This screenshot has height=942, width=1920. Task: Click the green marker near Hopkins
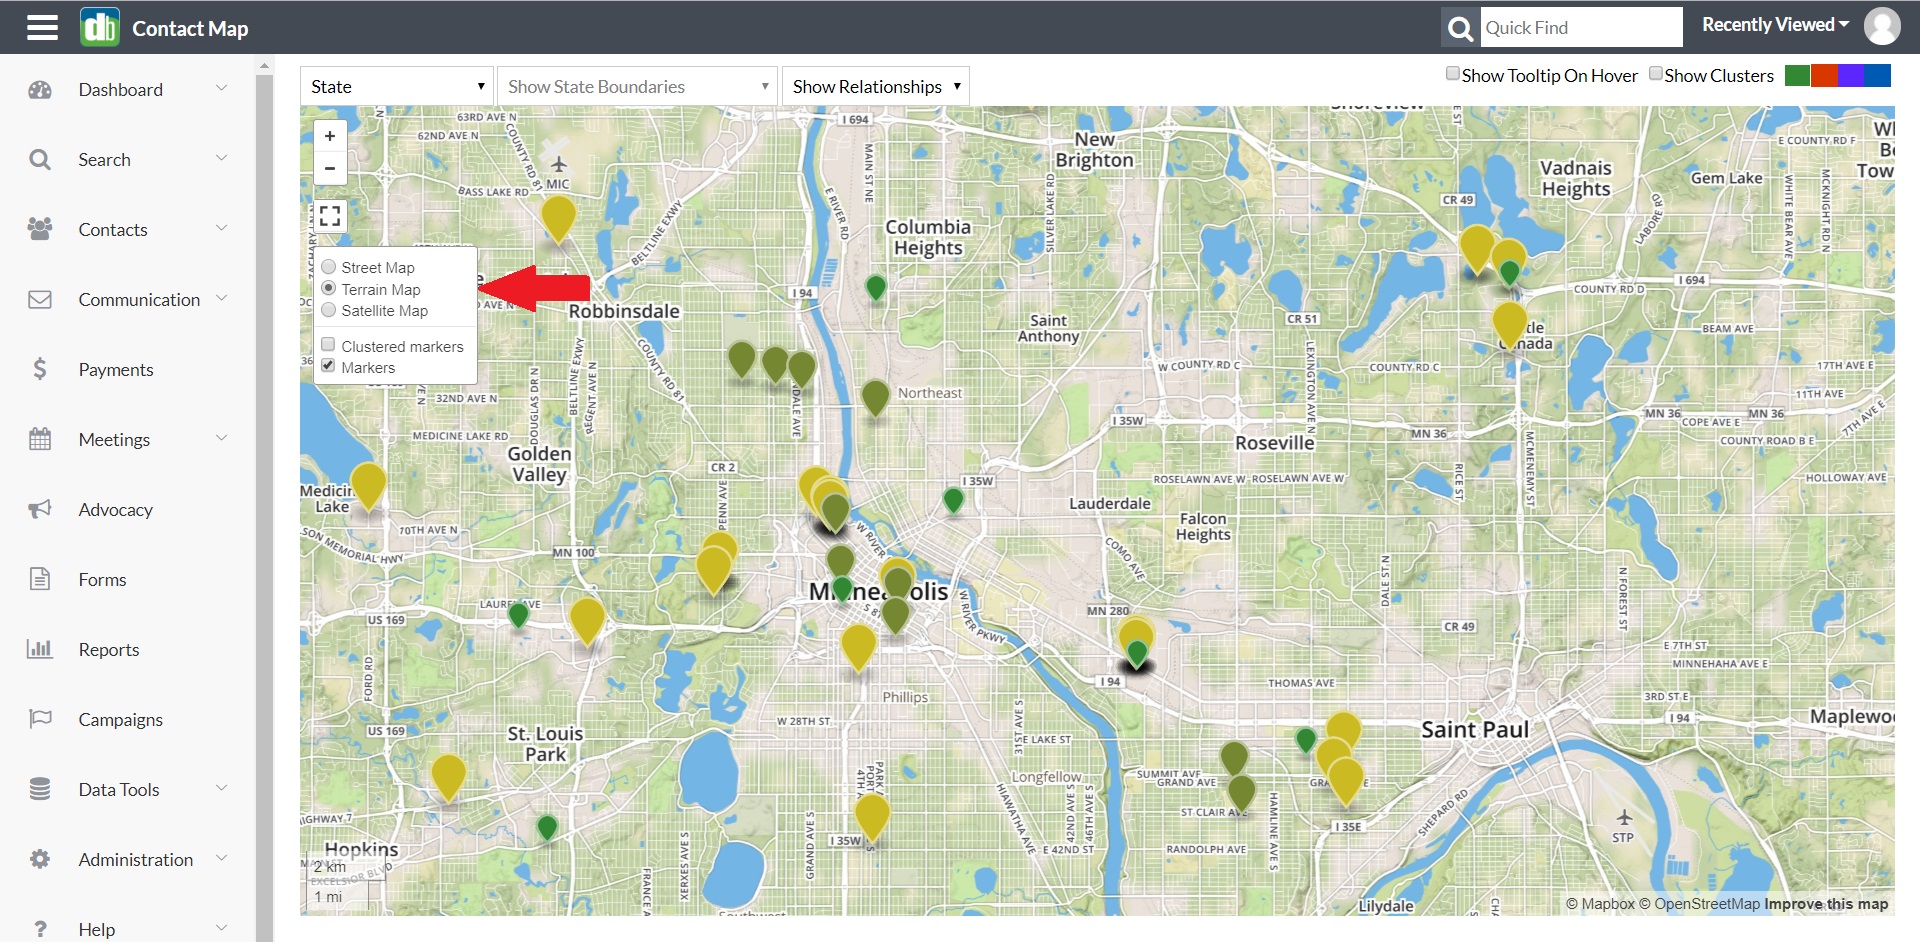click(547, 827)
